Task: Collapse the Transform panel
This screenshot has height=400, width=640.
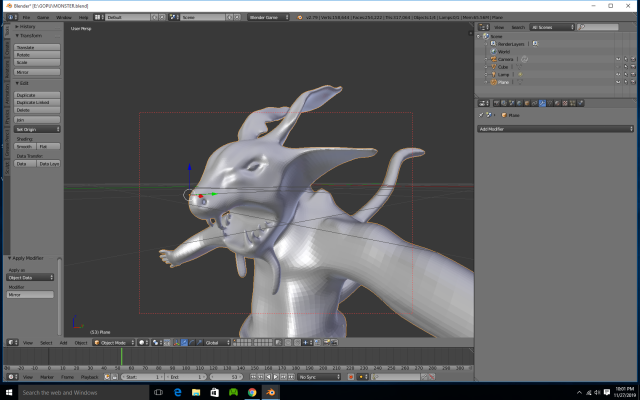Action: coord(31,36)
